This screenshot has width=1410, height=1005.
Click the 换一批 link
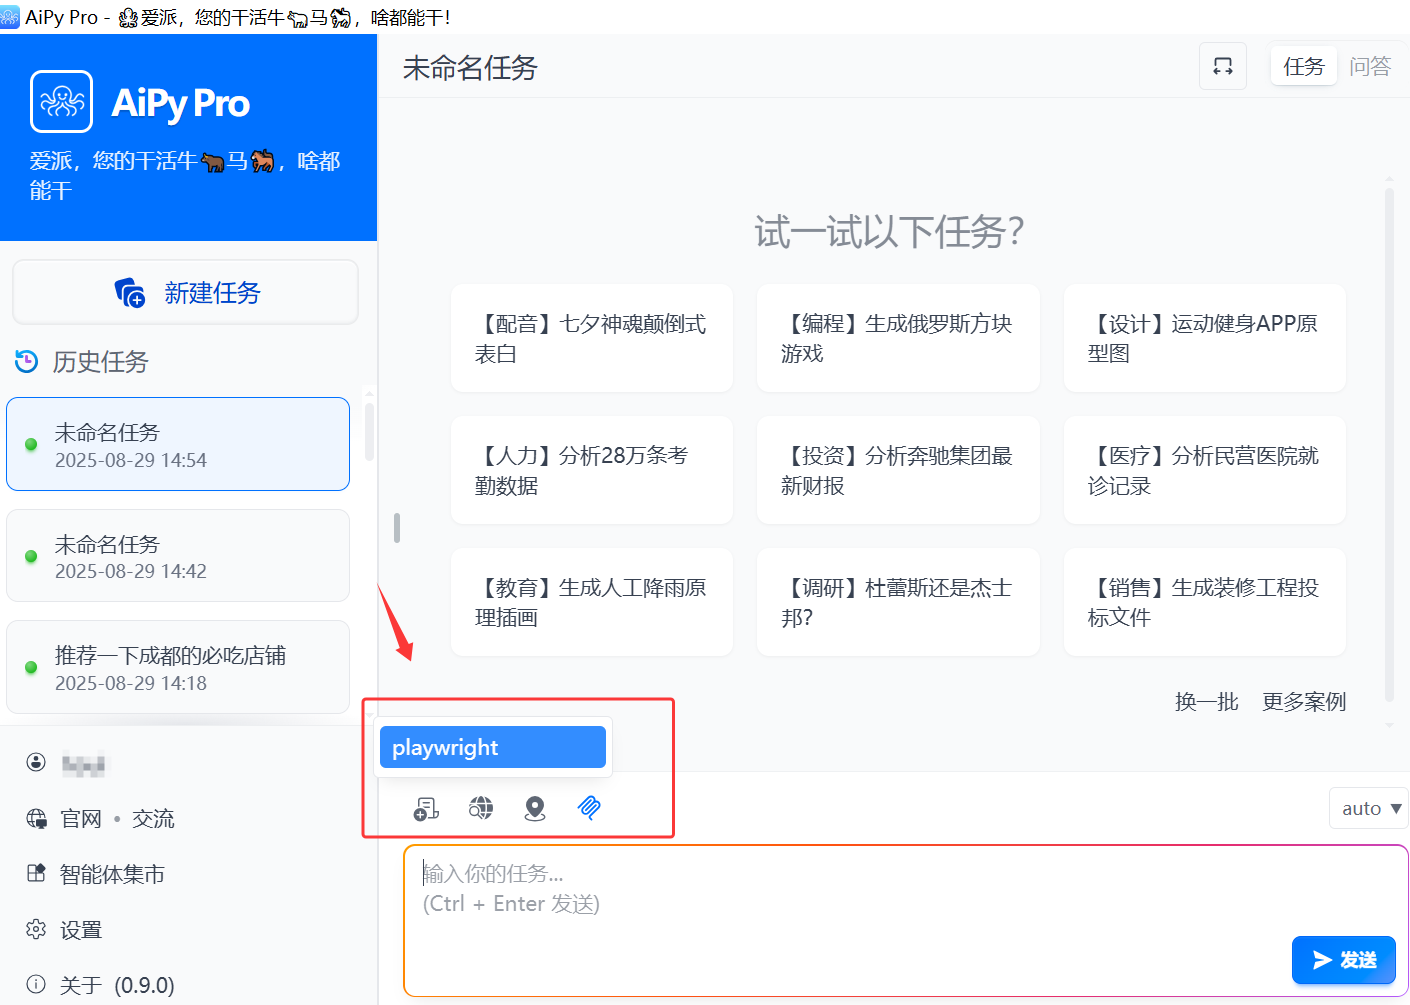[1206, 702]
